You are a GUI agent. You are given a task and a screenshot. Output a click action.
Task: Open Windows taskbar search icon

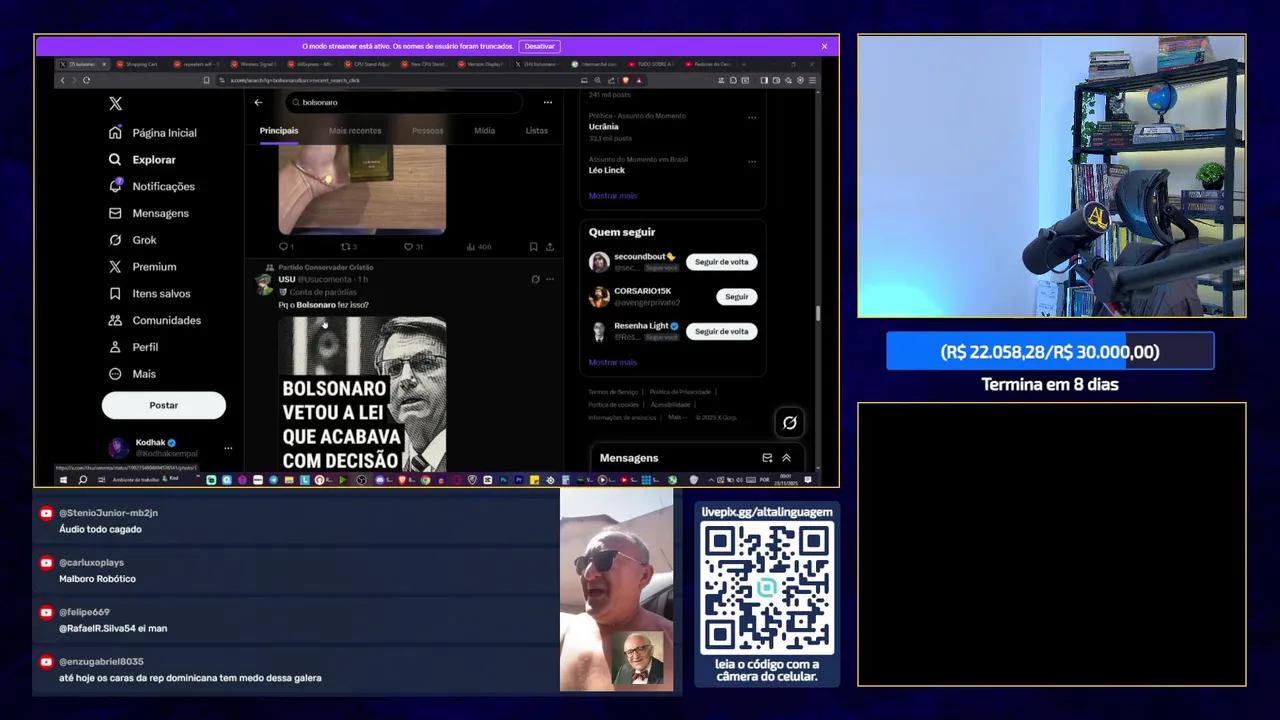pos(82,480)
